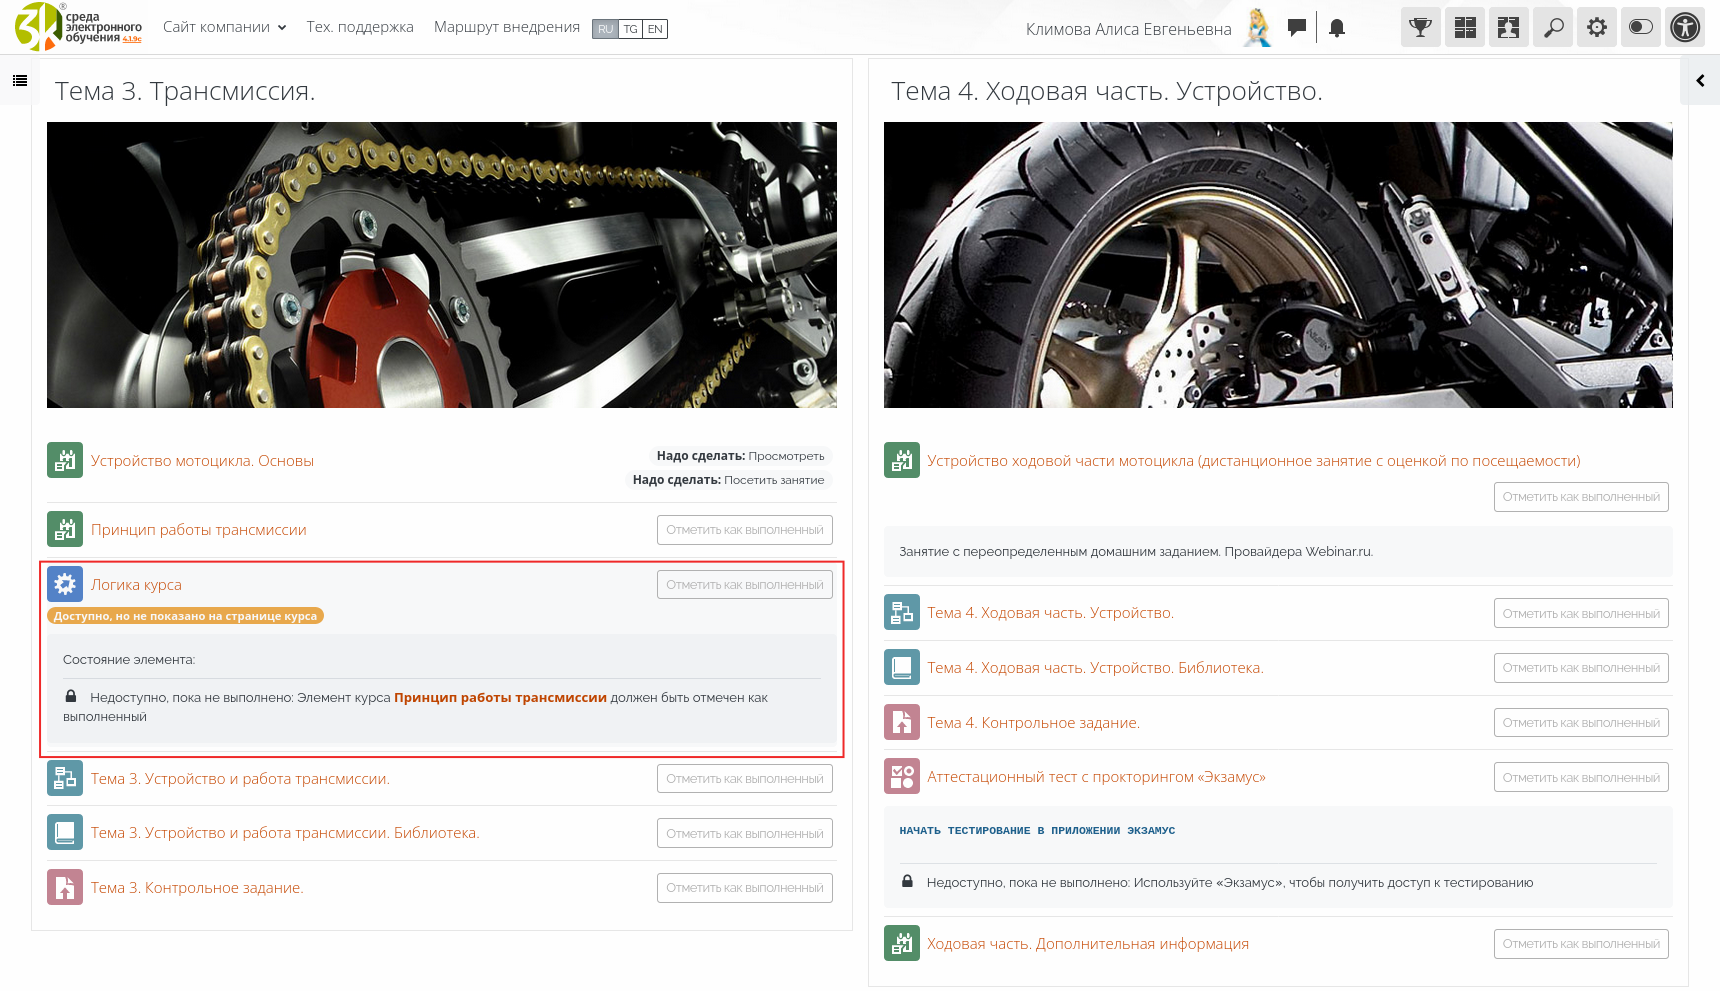Click the Логика курса gear icon

tap(65, 585)
